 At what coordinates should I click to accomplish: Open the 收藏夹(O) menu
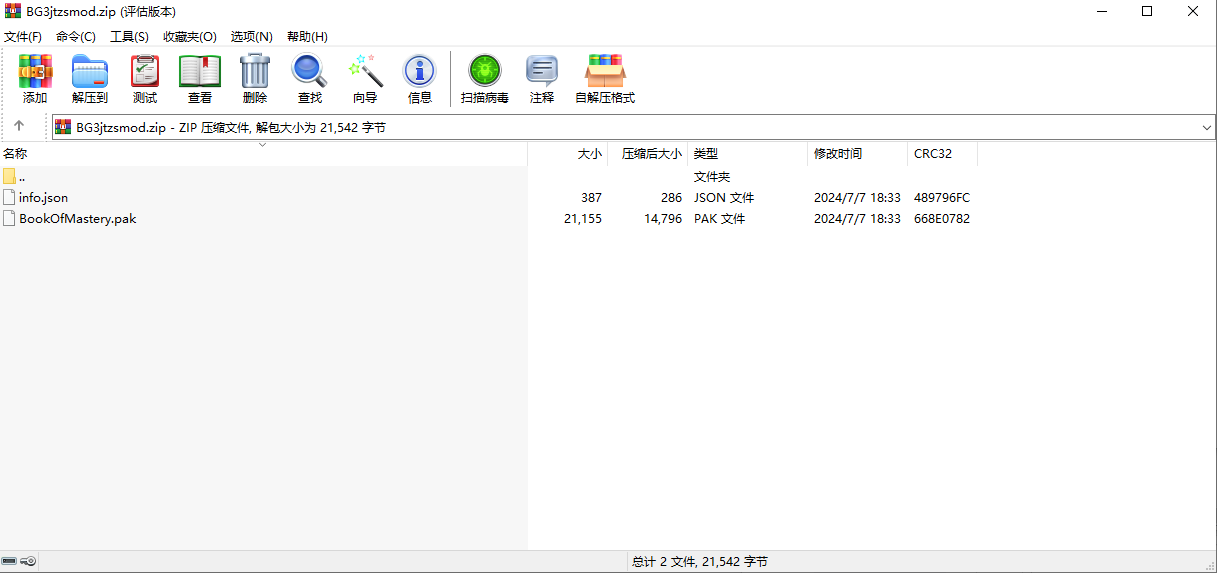click(190, 36)
